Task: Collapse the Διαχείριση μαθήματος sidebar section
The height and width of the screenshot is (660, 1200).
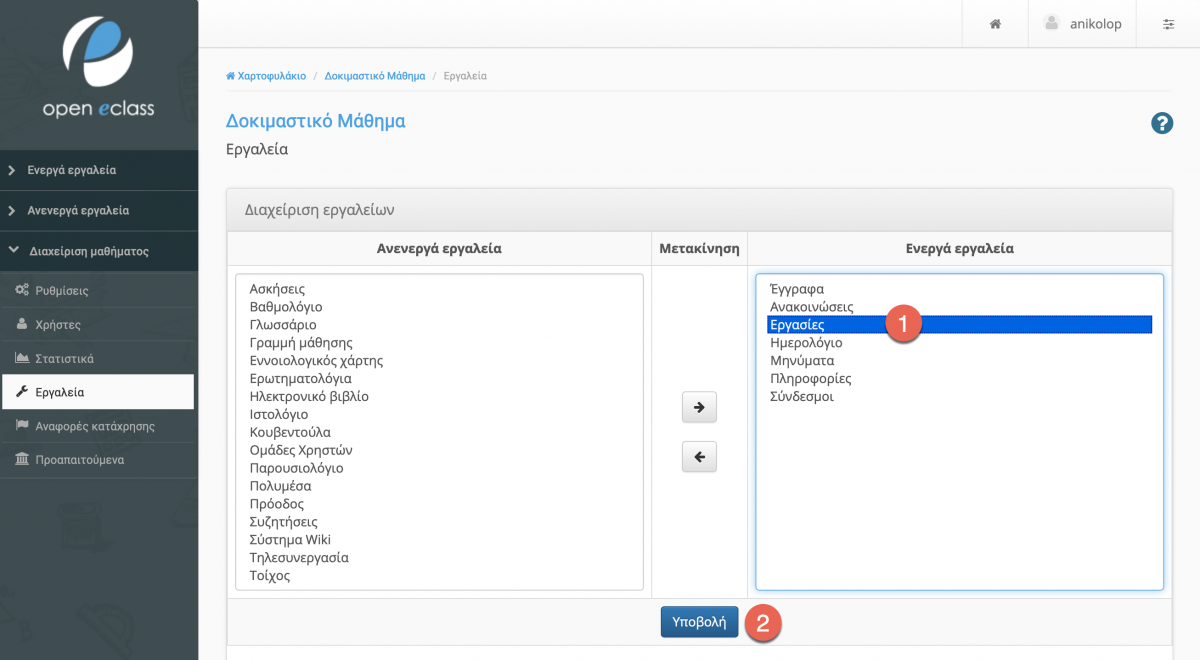Action: (x=88, y=251)
